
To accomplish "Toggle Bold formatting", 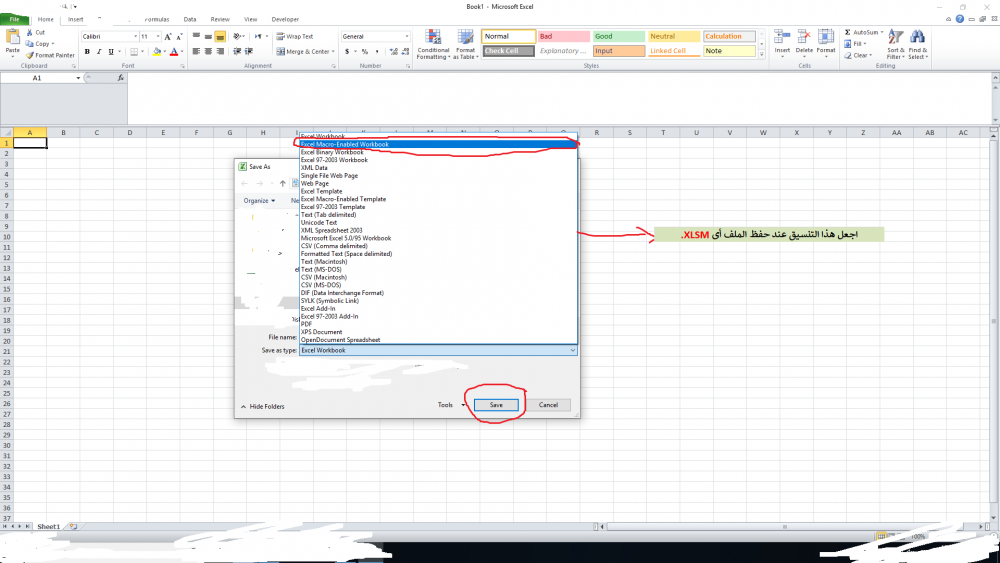I will [87, 52].
